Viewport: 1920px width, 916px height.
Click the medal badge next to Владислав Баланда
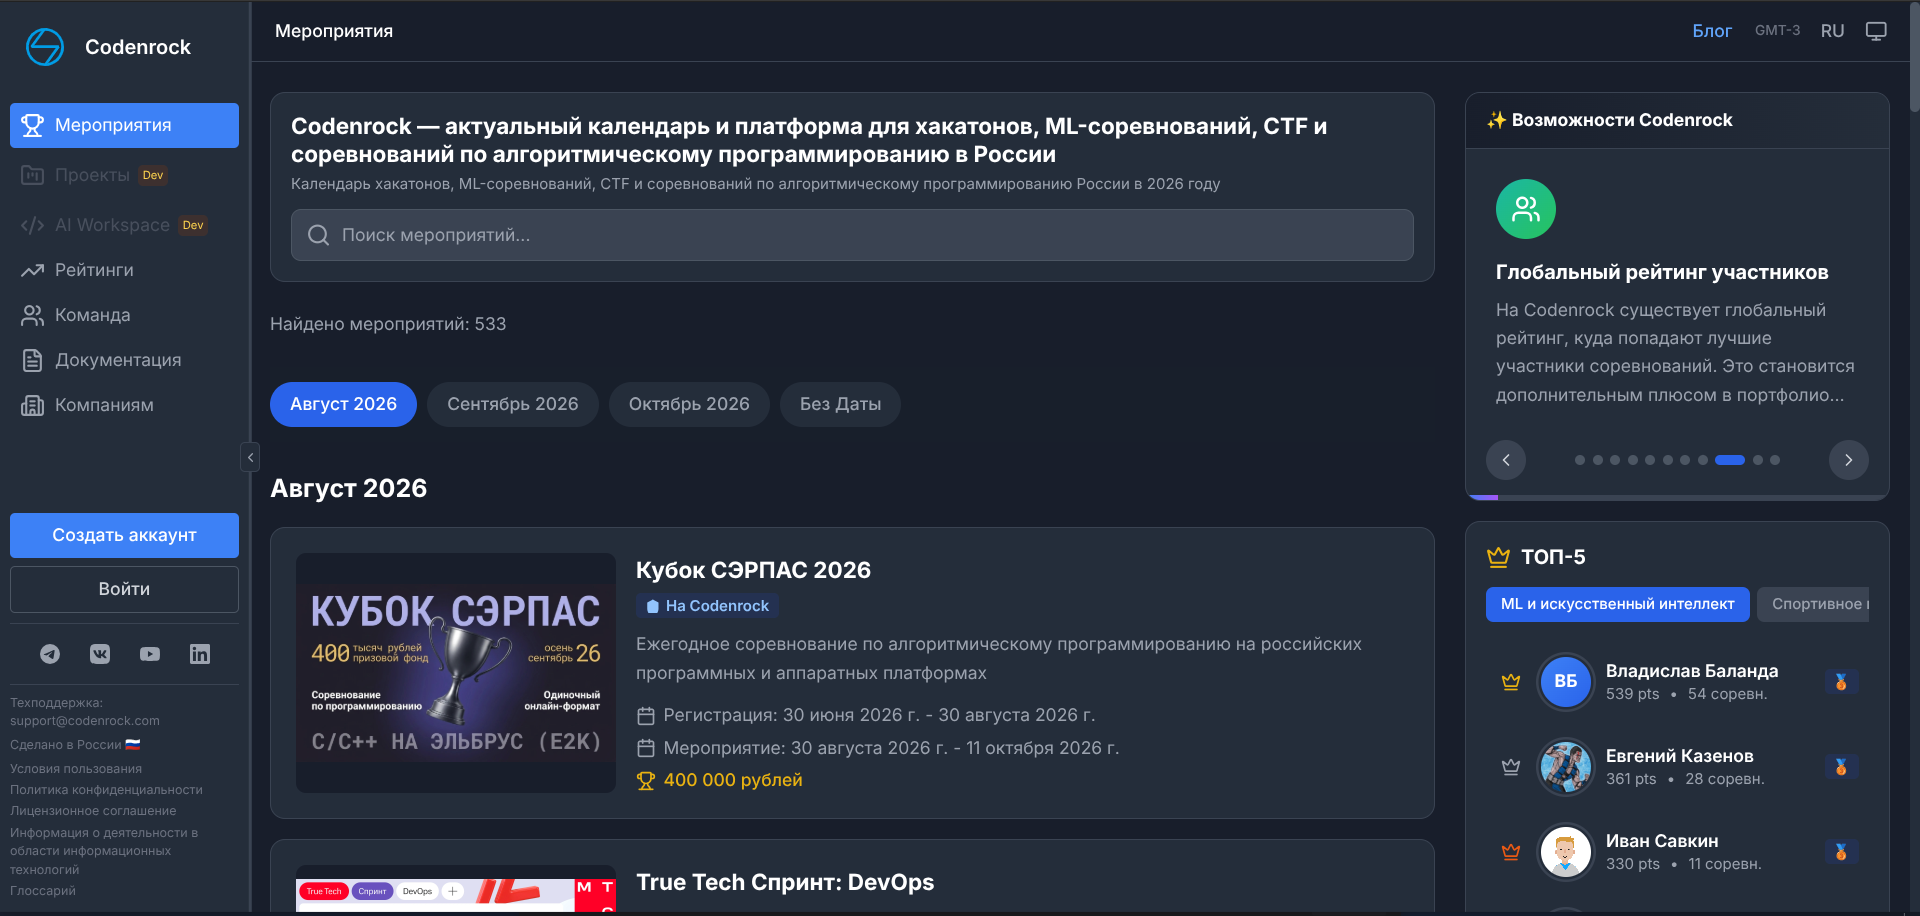1841,682
